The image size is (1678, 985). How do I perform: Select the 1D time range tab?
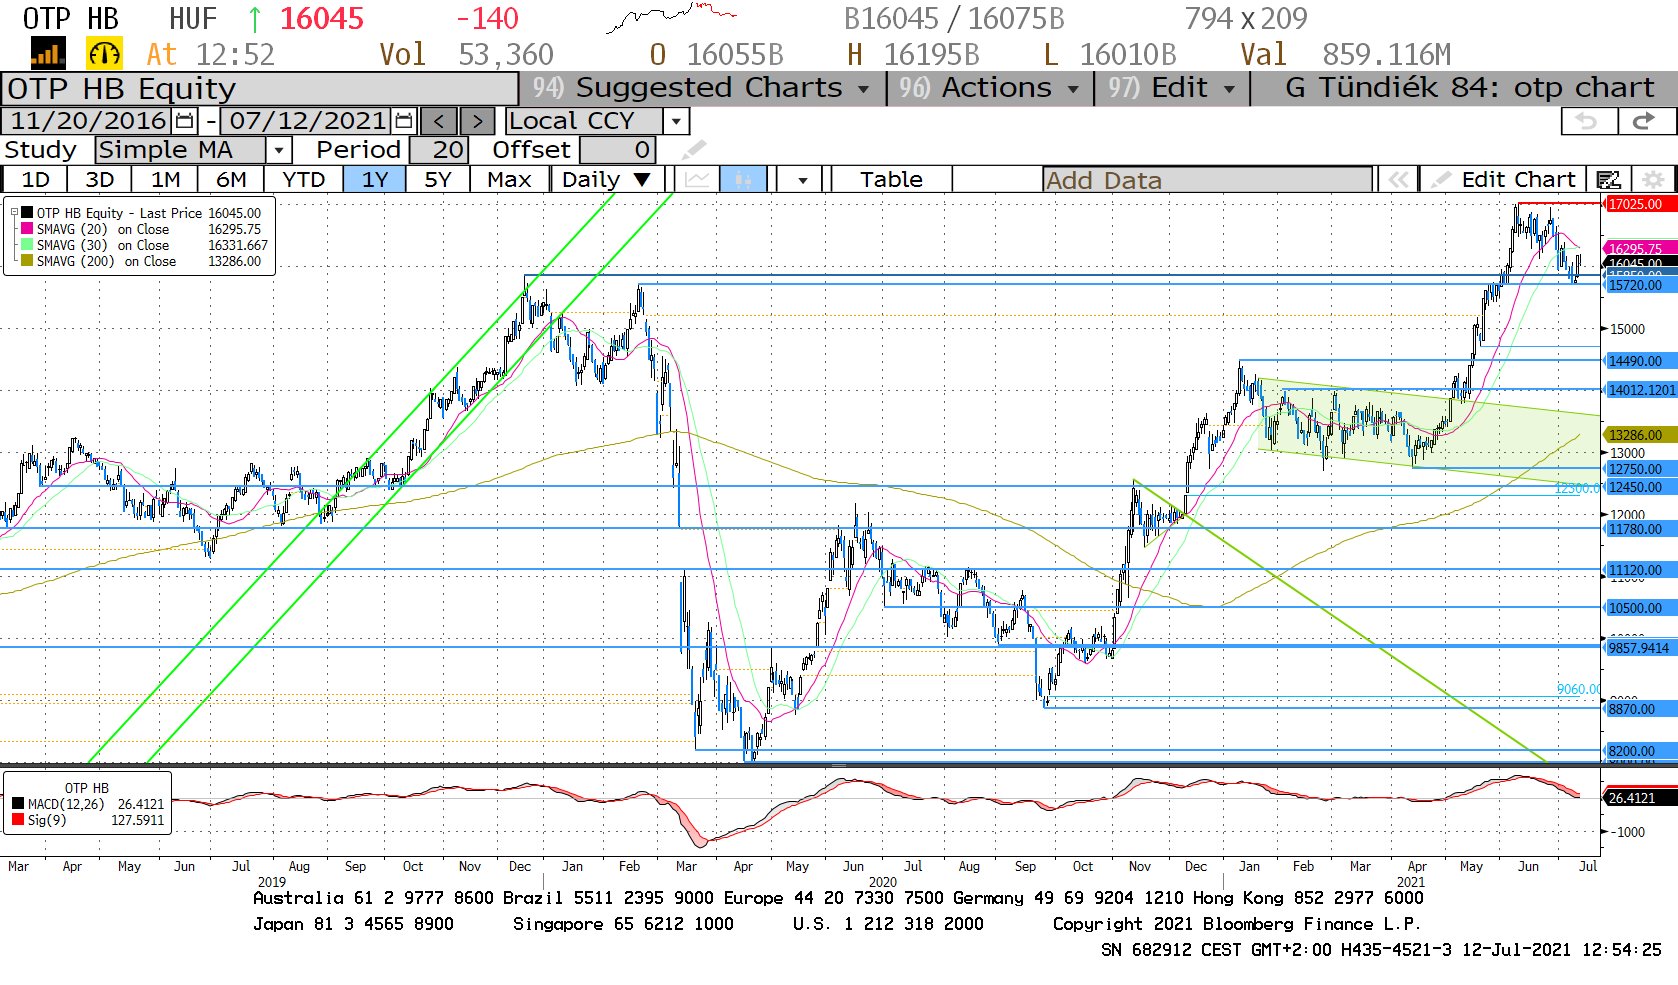35,180
